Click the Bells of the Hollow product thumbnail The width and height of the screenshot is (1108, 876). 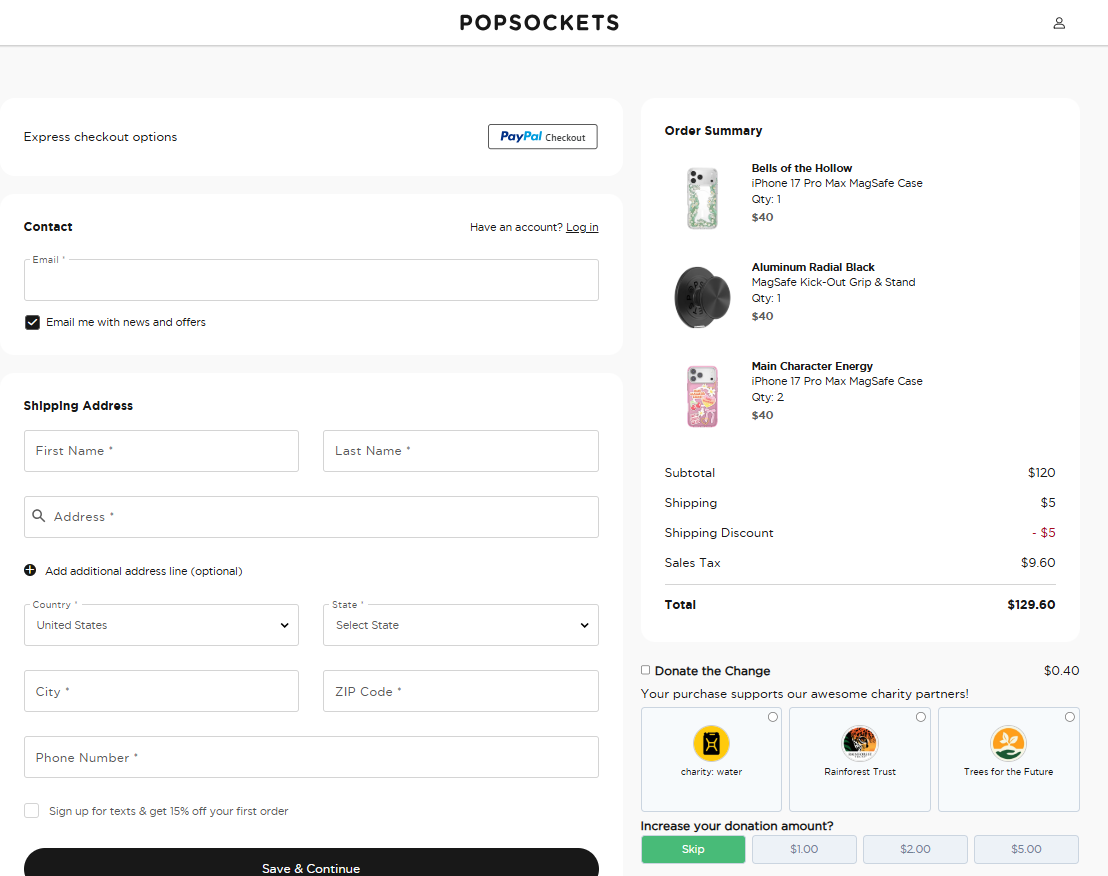coord(702,197)
